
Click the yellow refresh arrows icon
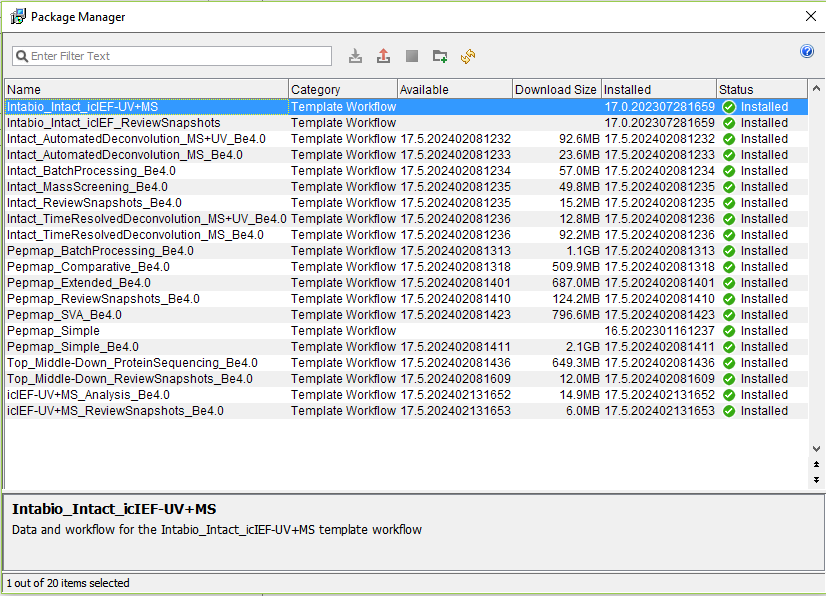468,56
